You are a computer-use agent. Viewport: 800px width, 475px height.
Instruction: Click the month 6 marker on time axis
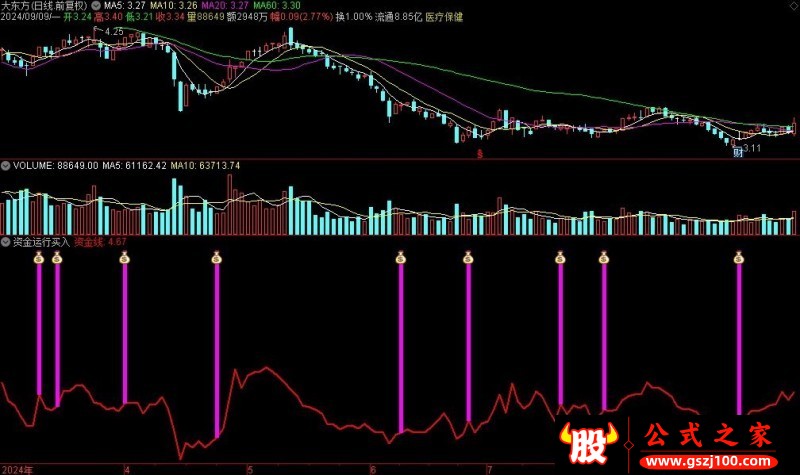click(373, 469)
